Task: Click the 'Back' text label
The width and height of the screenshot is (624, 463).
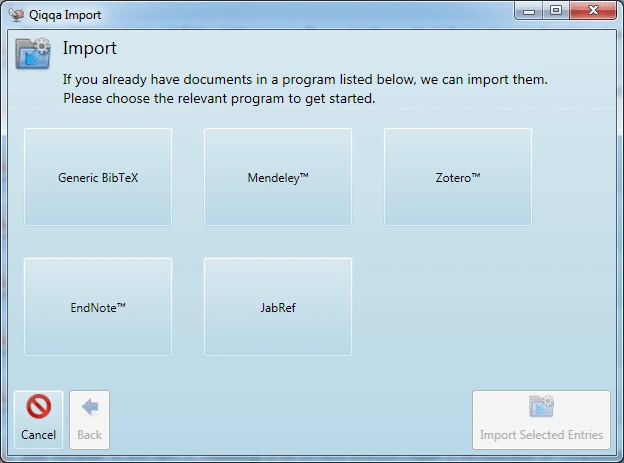Action: (x=89, y=435)
